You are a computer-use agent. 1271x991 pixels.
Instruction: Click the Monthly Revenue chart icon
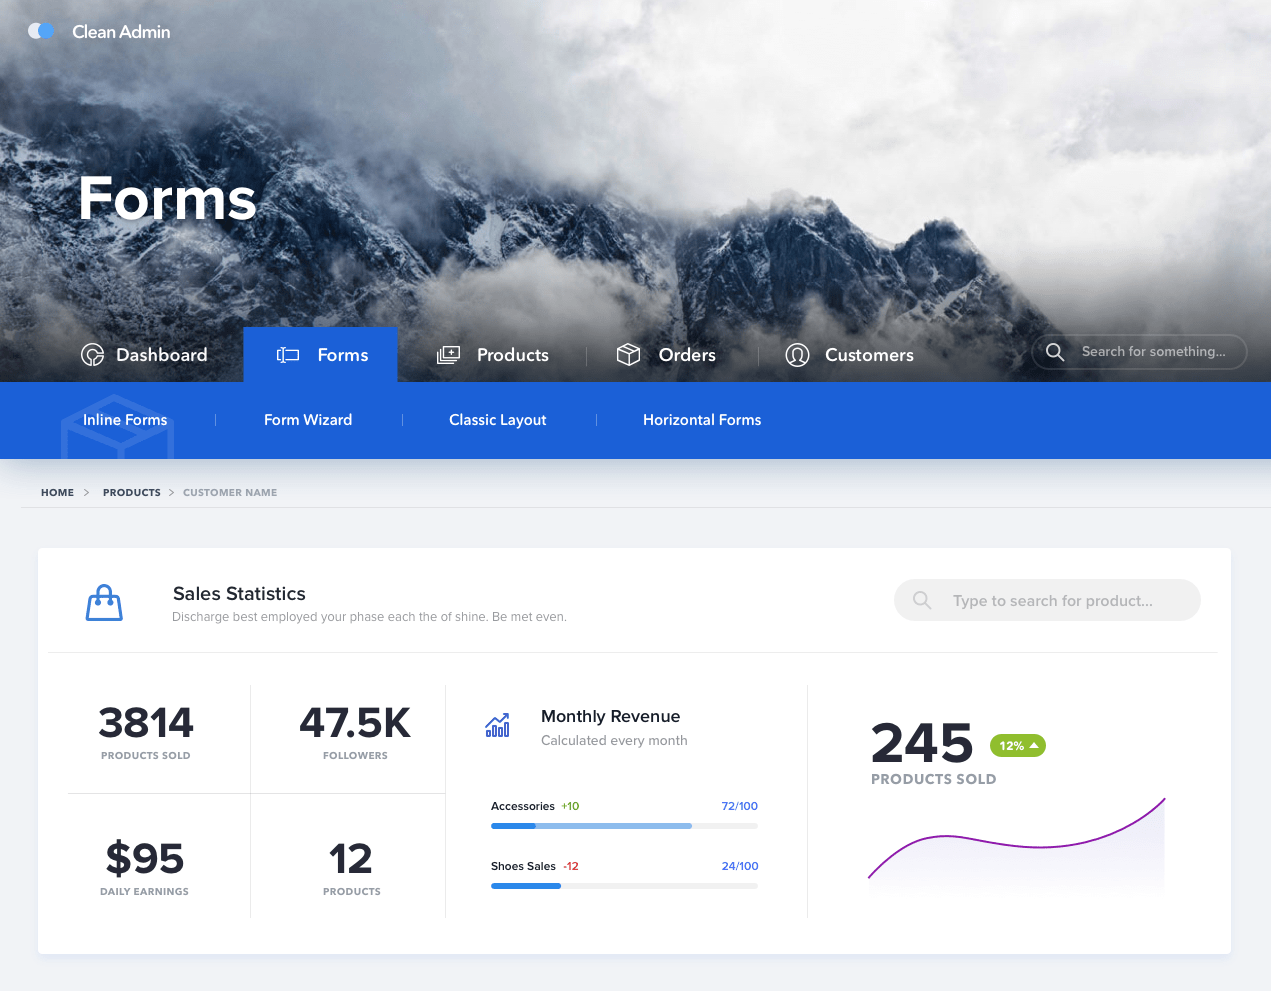coord(497,725)
